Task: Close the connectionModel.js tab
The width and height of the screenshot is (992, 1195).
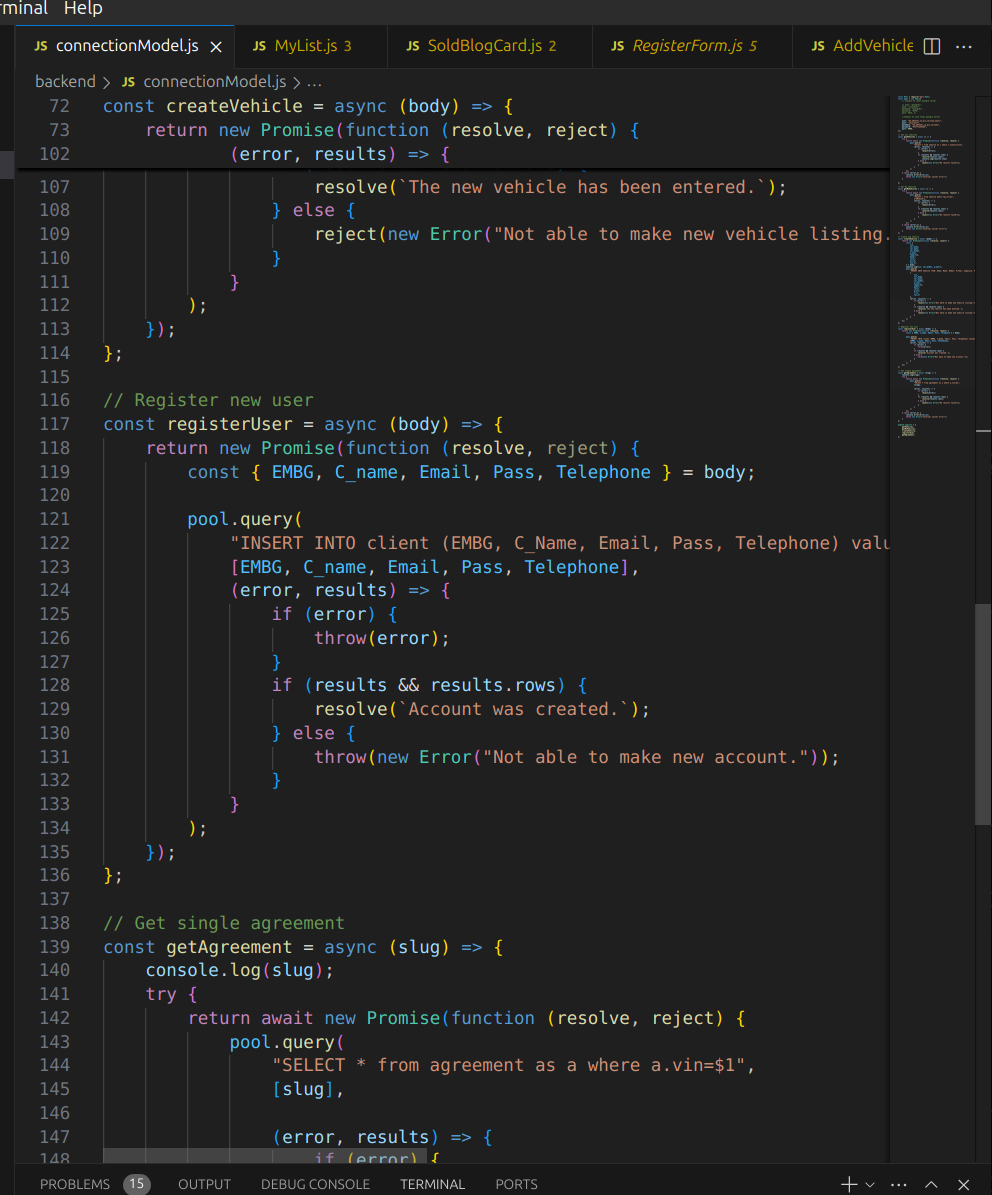Action: [x=216, y=46]
